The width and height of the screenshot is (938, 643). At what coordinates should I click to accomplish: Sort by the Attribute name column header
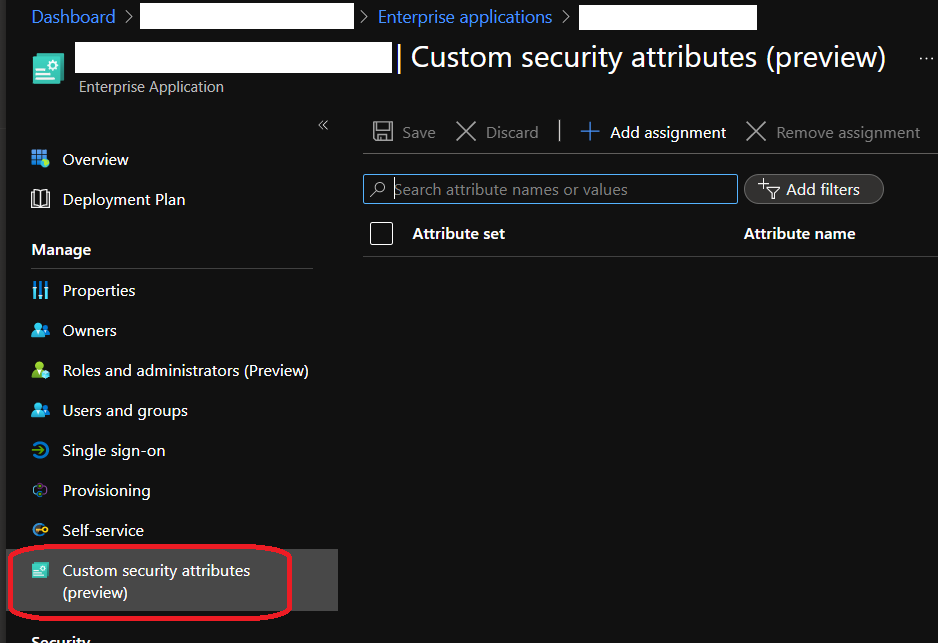coord(799,234)
